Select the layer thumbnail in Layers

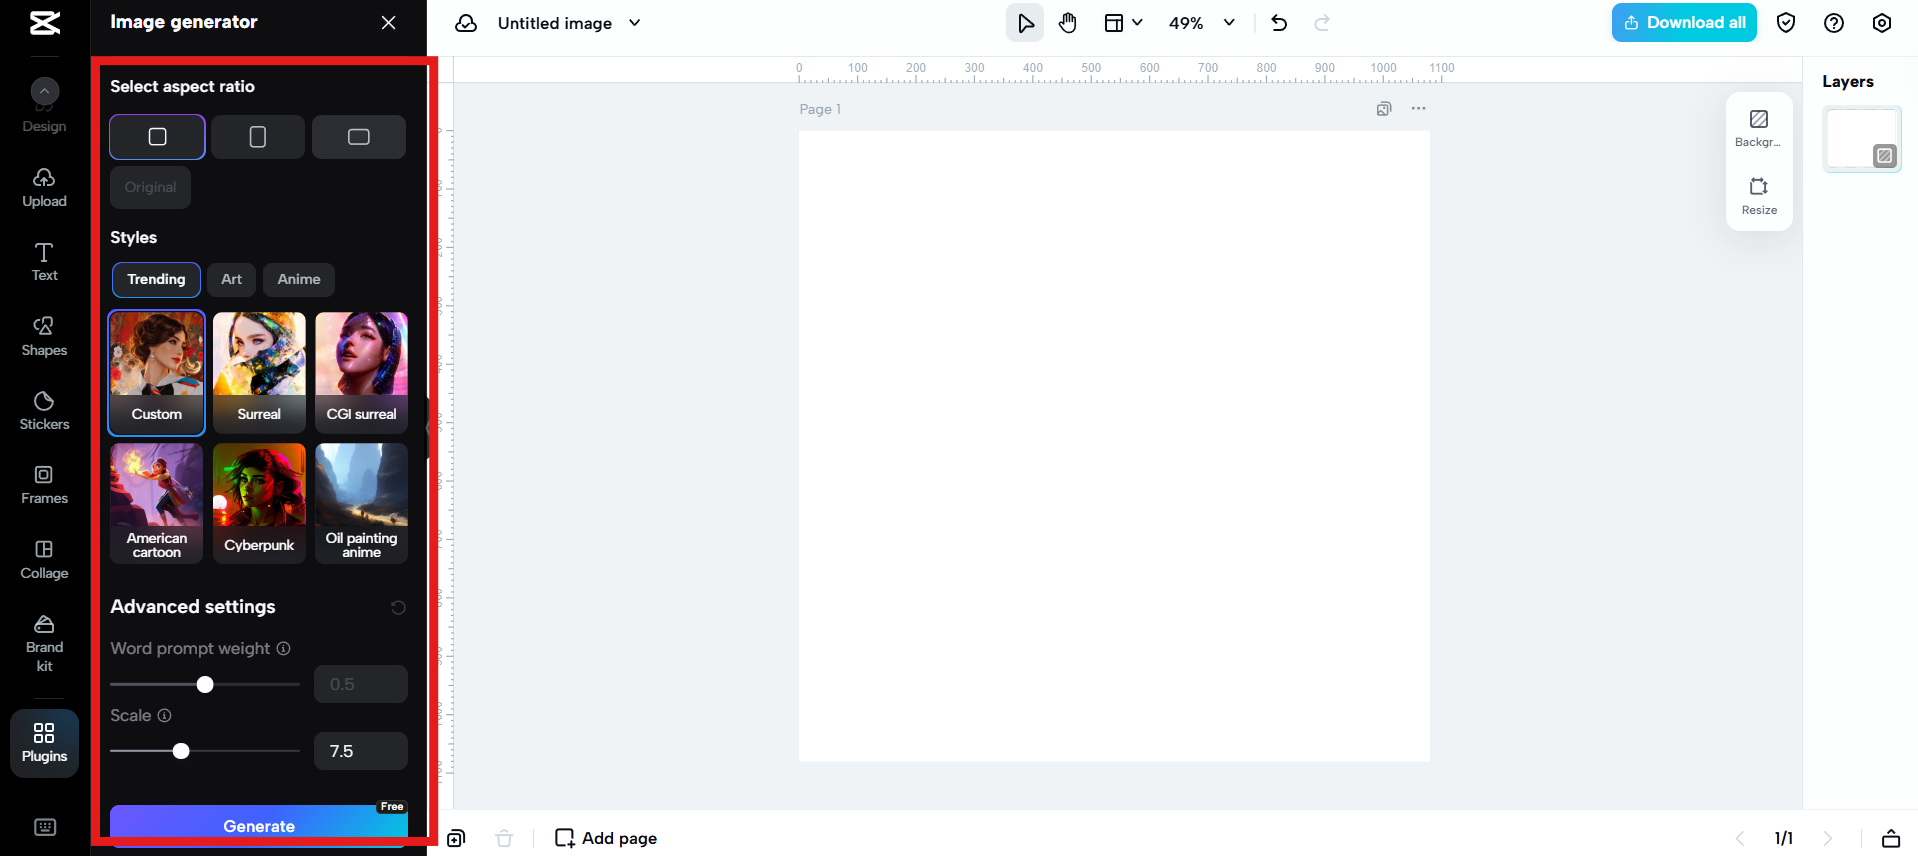click(1862, 139)
